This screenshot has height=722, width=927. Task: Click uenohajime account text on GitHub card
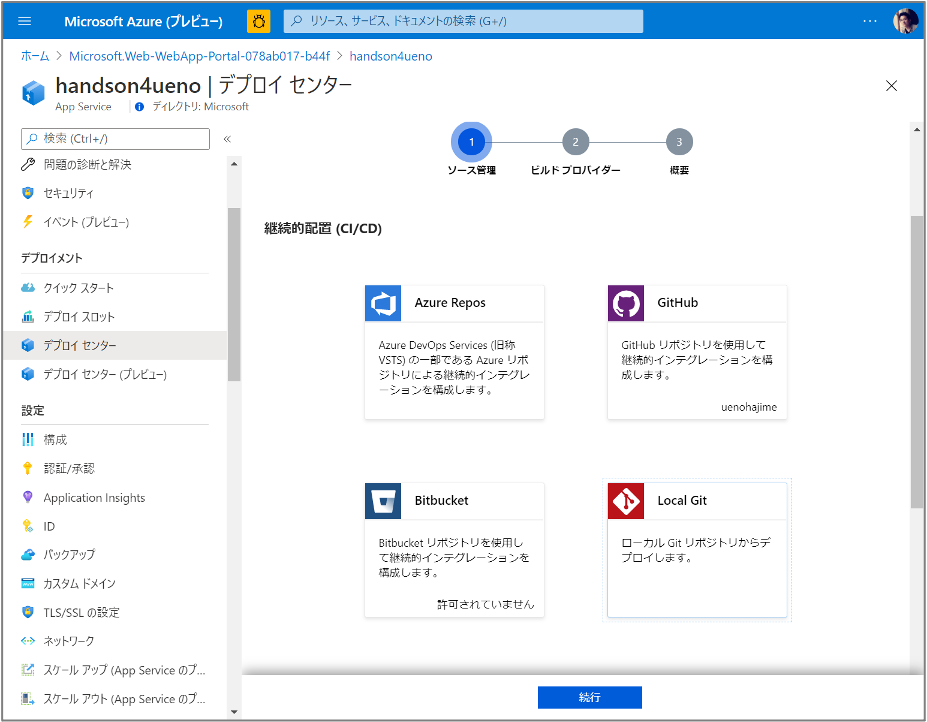click(x=749, y=407)
